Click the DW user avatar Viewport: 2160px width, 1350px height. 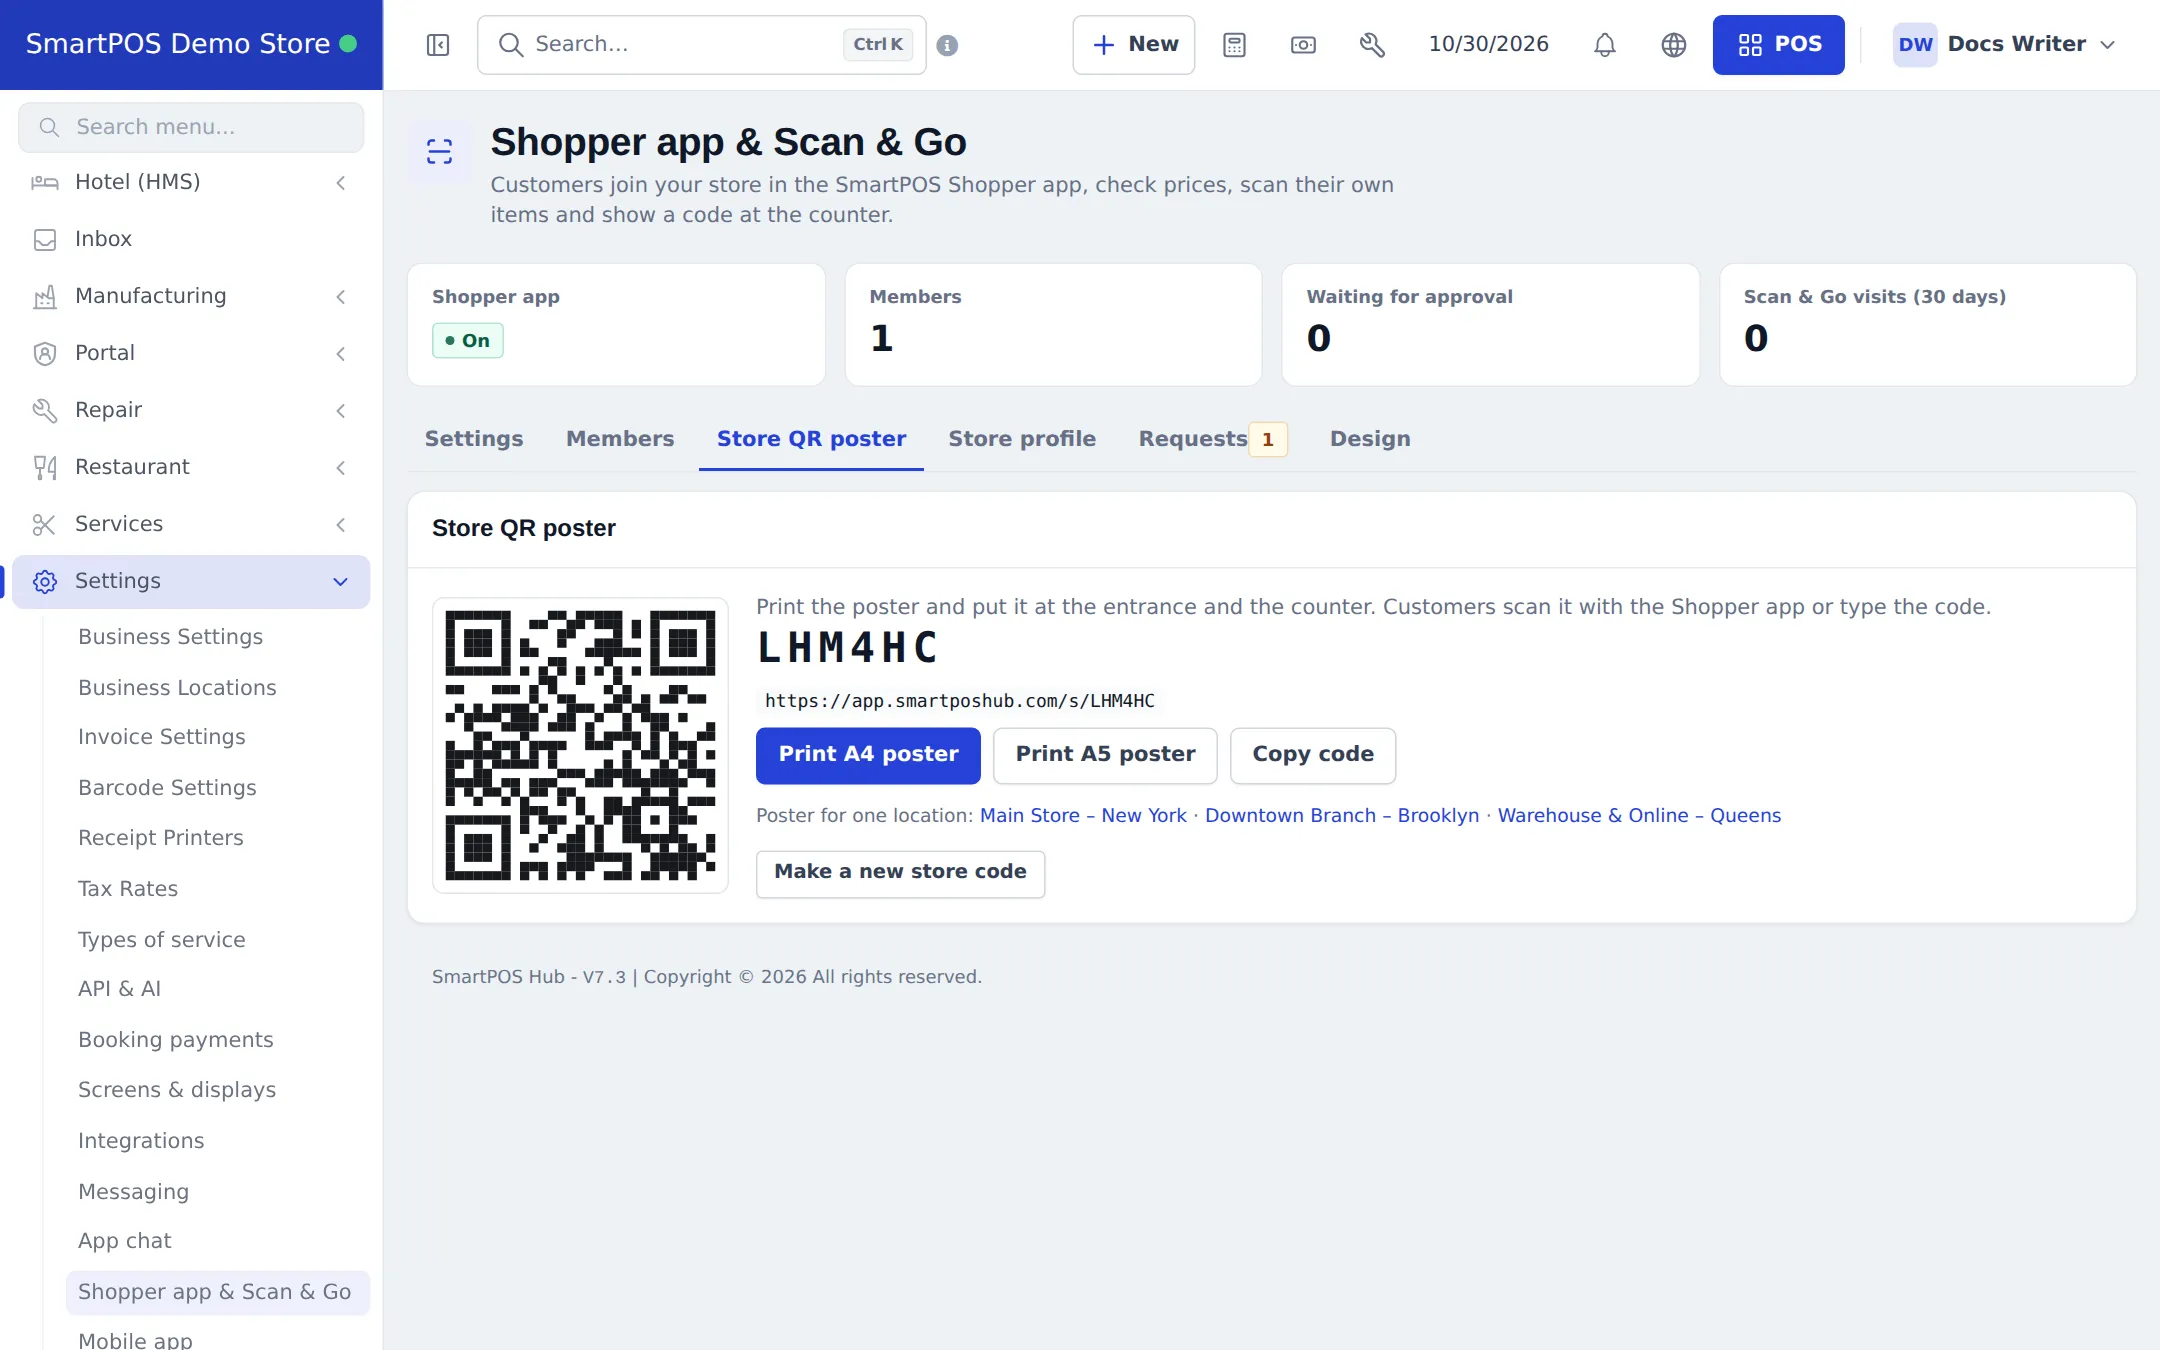coord(1914,45)
